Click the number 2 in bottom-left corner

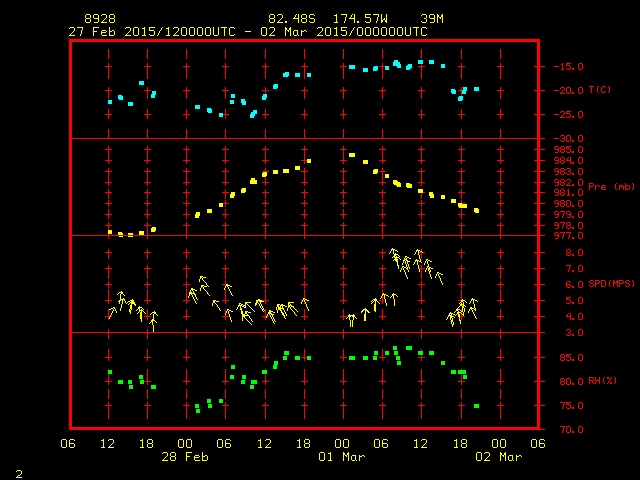coord(19,471)
